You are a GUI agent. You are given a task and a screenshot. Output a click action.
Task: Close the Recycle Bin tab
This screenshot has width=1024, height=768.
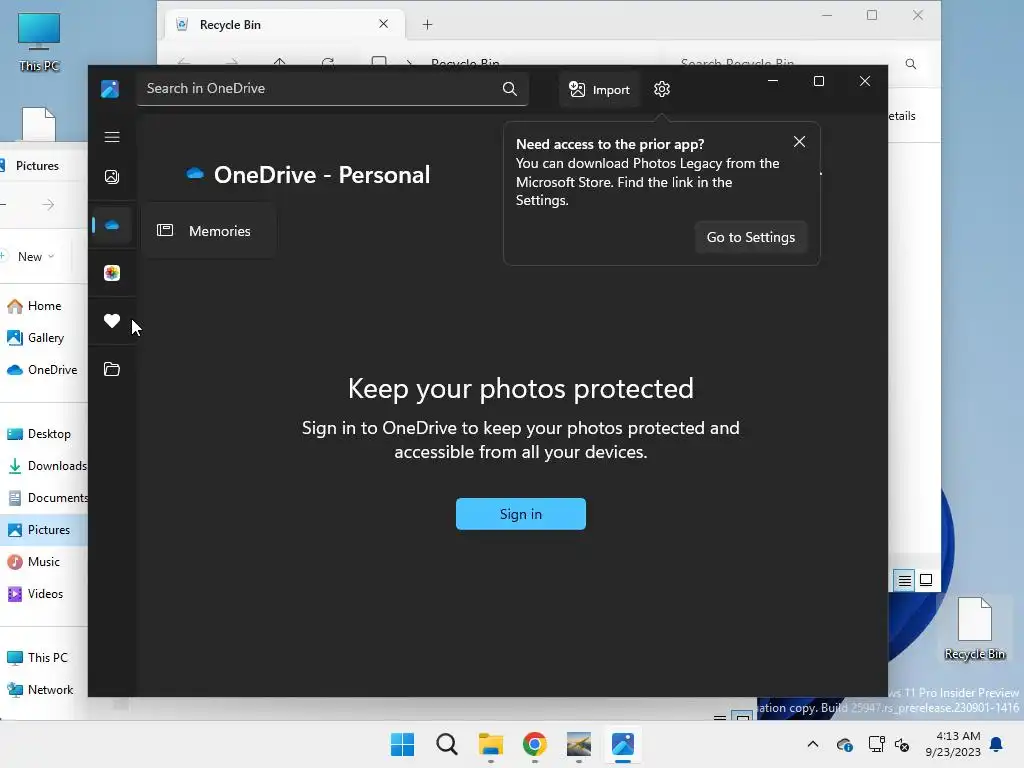383,24
